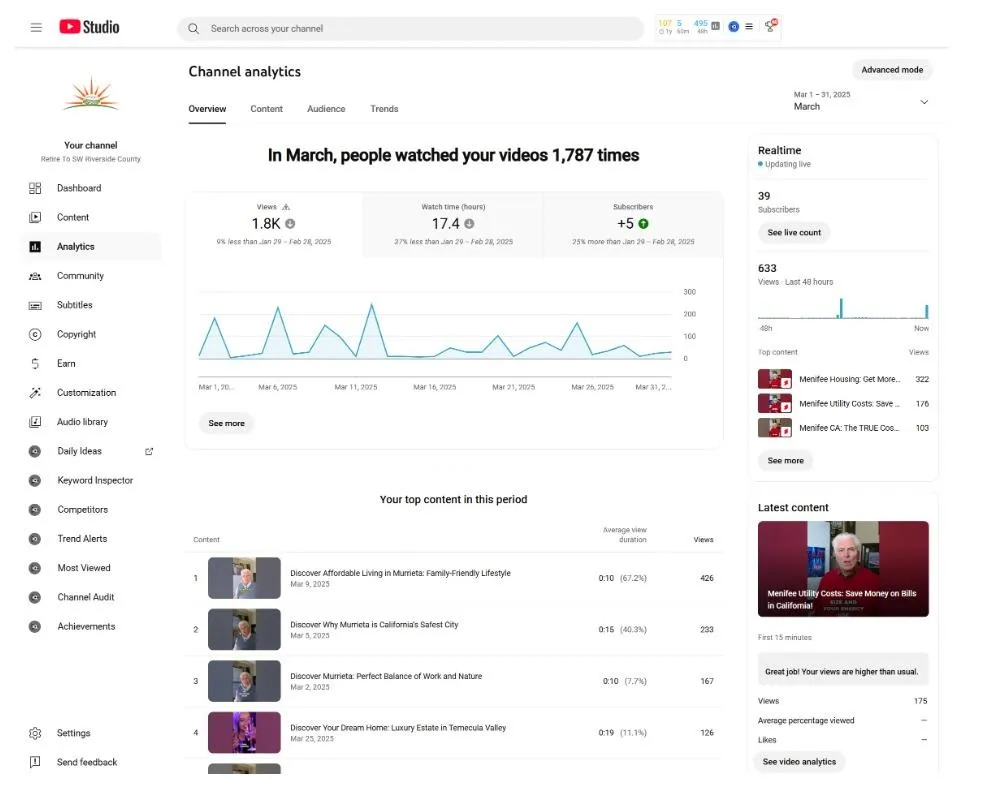984x812 pixels.
Task: Click the tall bar in the 48-hour realtime chart
Action: [841, 308]
